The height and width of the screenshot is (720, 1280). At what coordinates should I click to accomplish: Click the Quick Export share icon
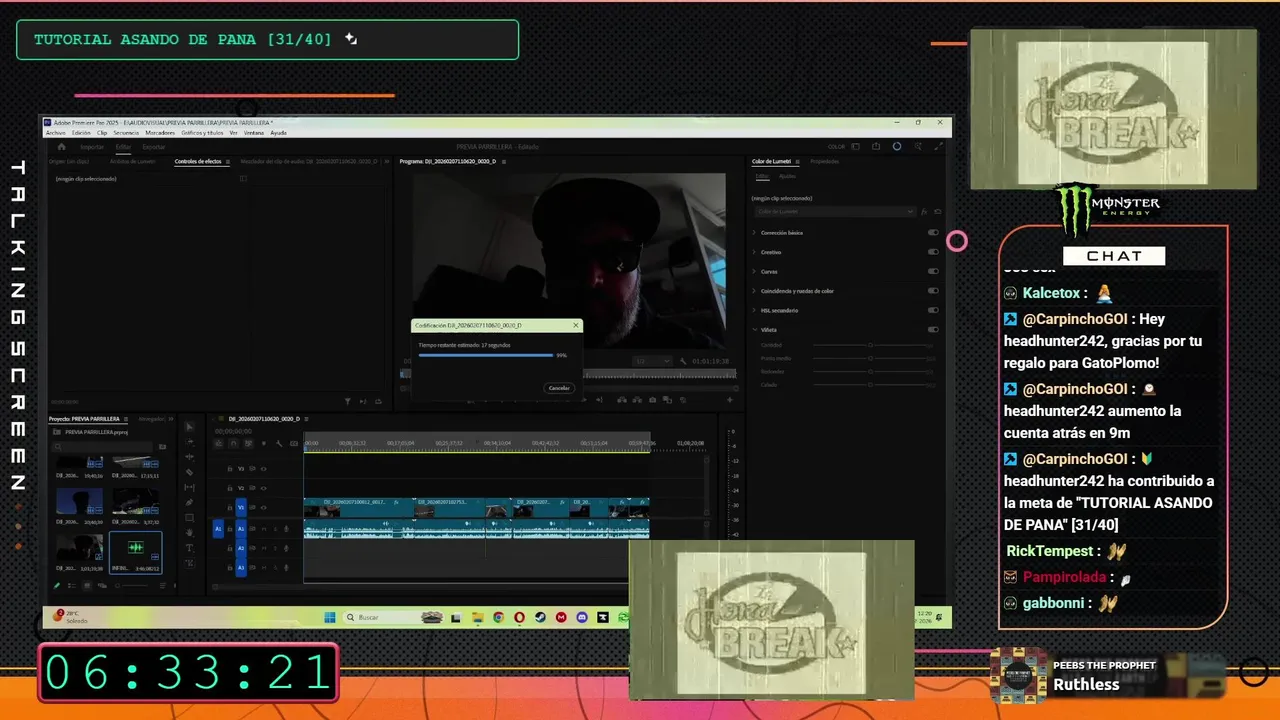(x=876, y=146)
